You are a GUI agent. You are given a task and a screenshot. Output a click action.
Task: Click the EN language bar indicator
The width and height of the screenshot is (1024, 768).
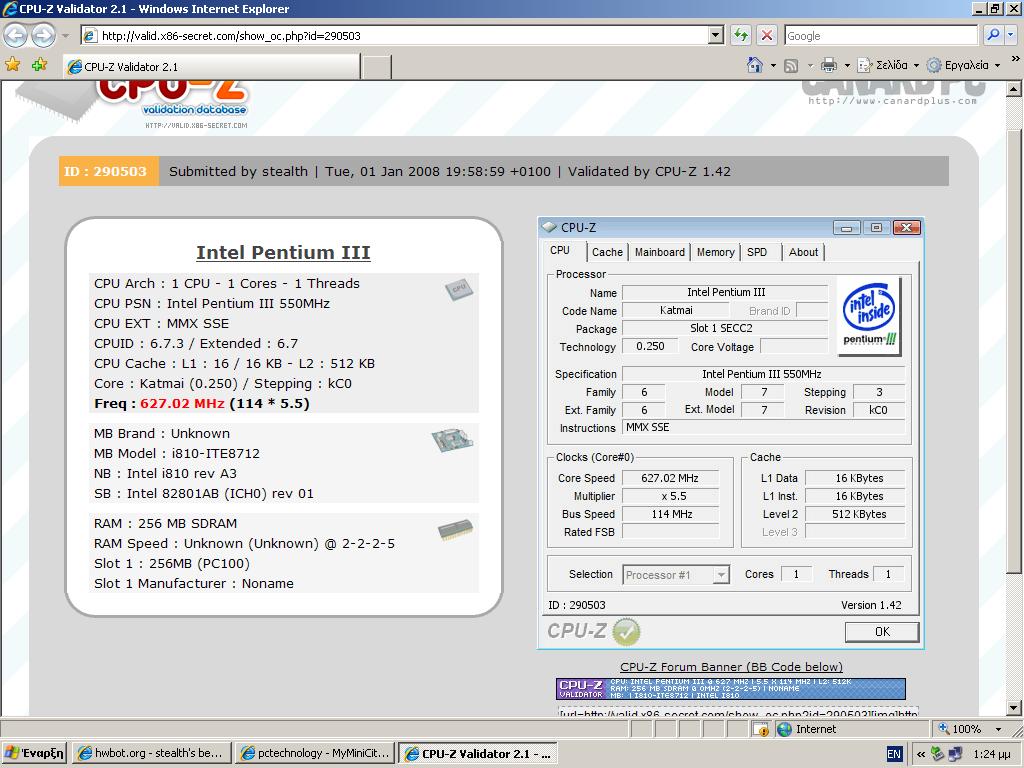click(894, 754)
